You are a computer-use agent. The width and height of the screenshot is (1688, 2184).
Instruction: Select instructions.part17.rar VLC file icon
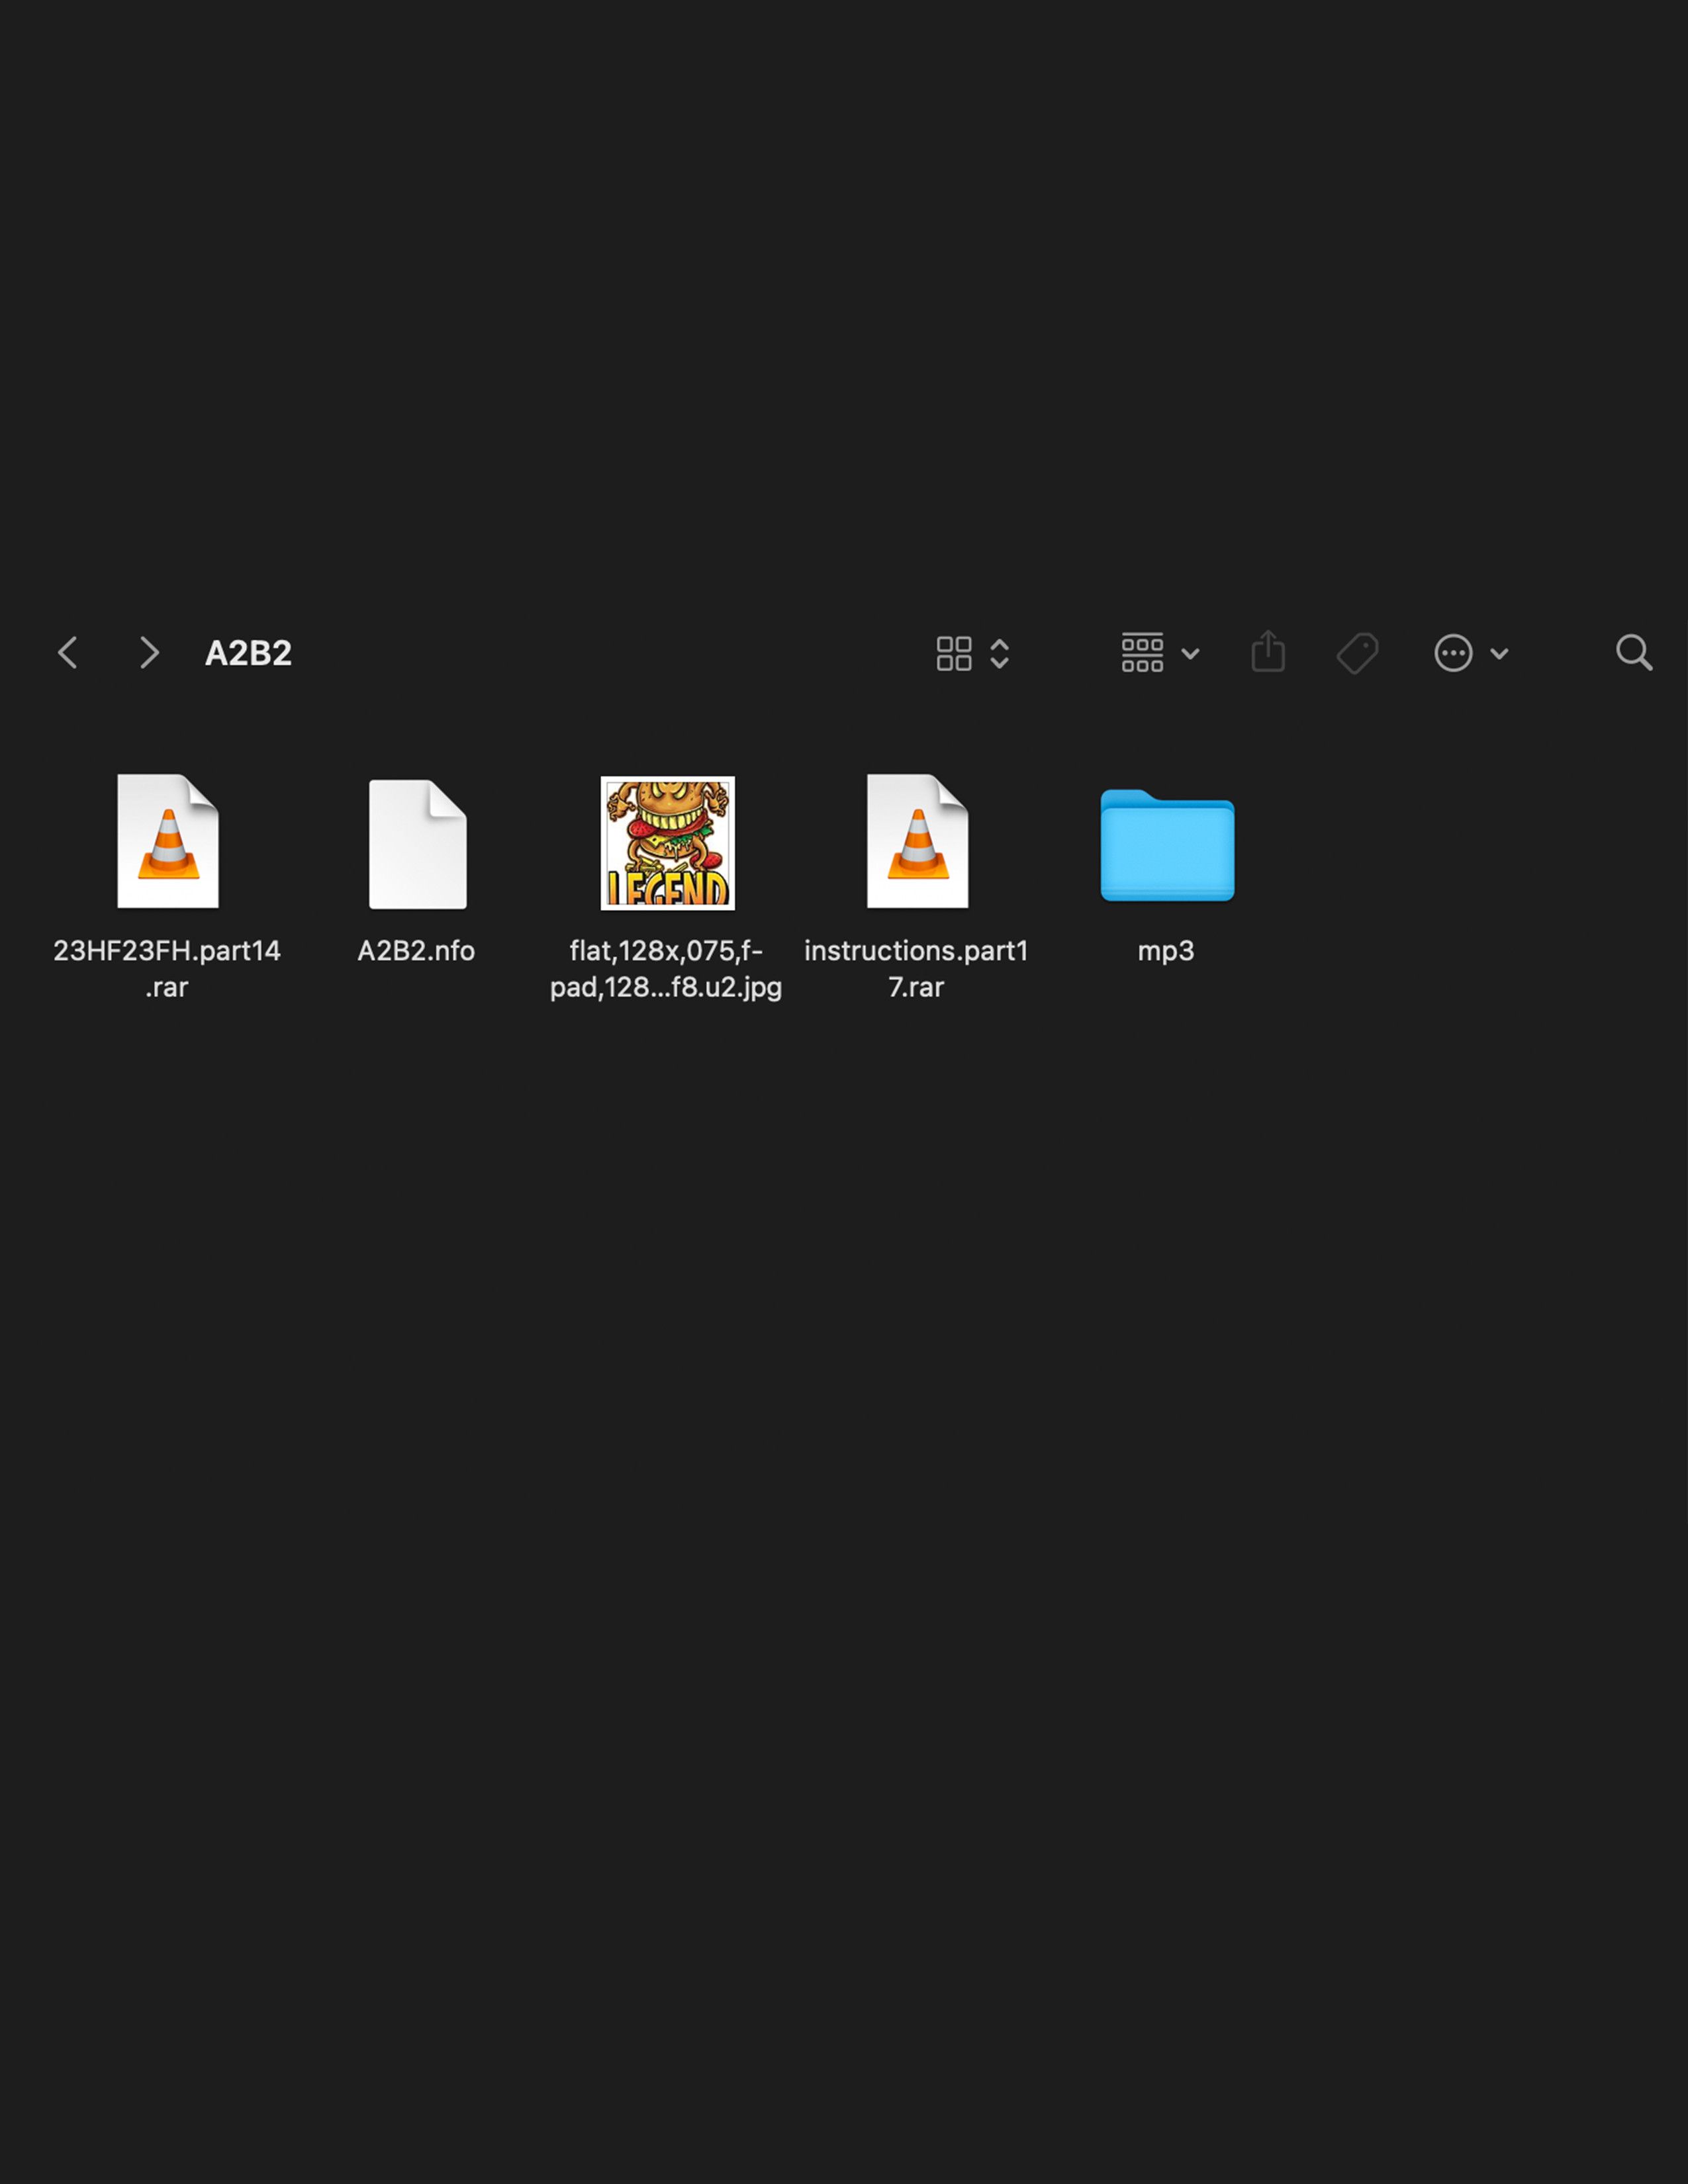[x=918, y=841]
